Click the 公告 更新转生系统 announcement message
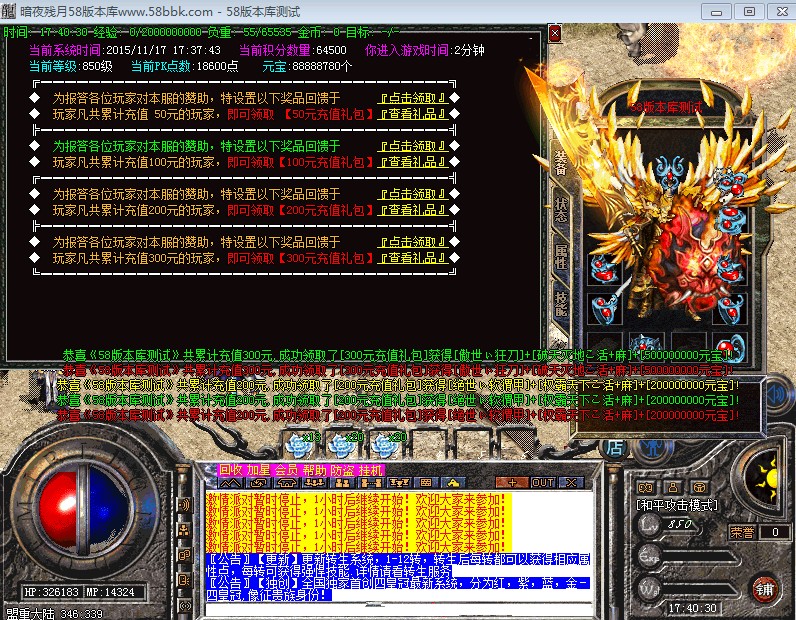 (399, 566)
